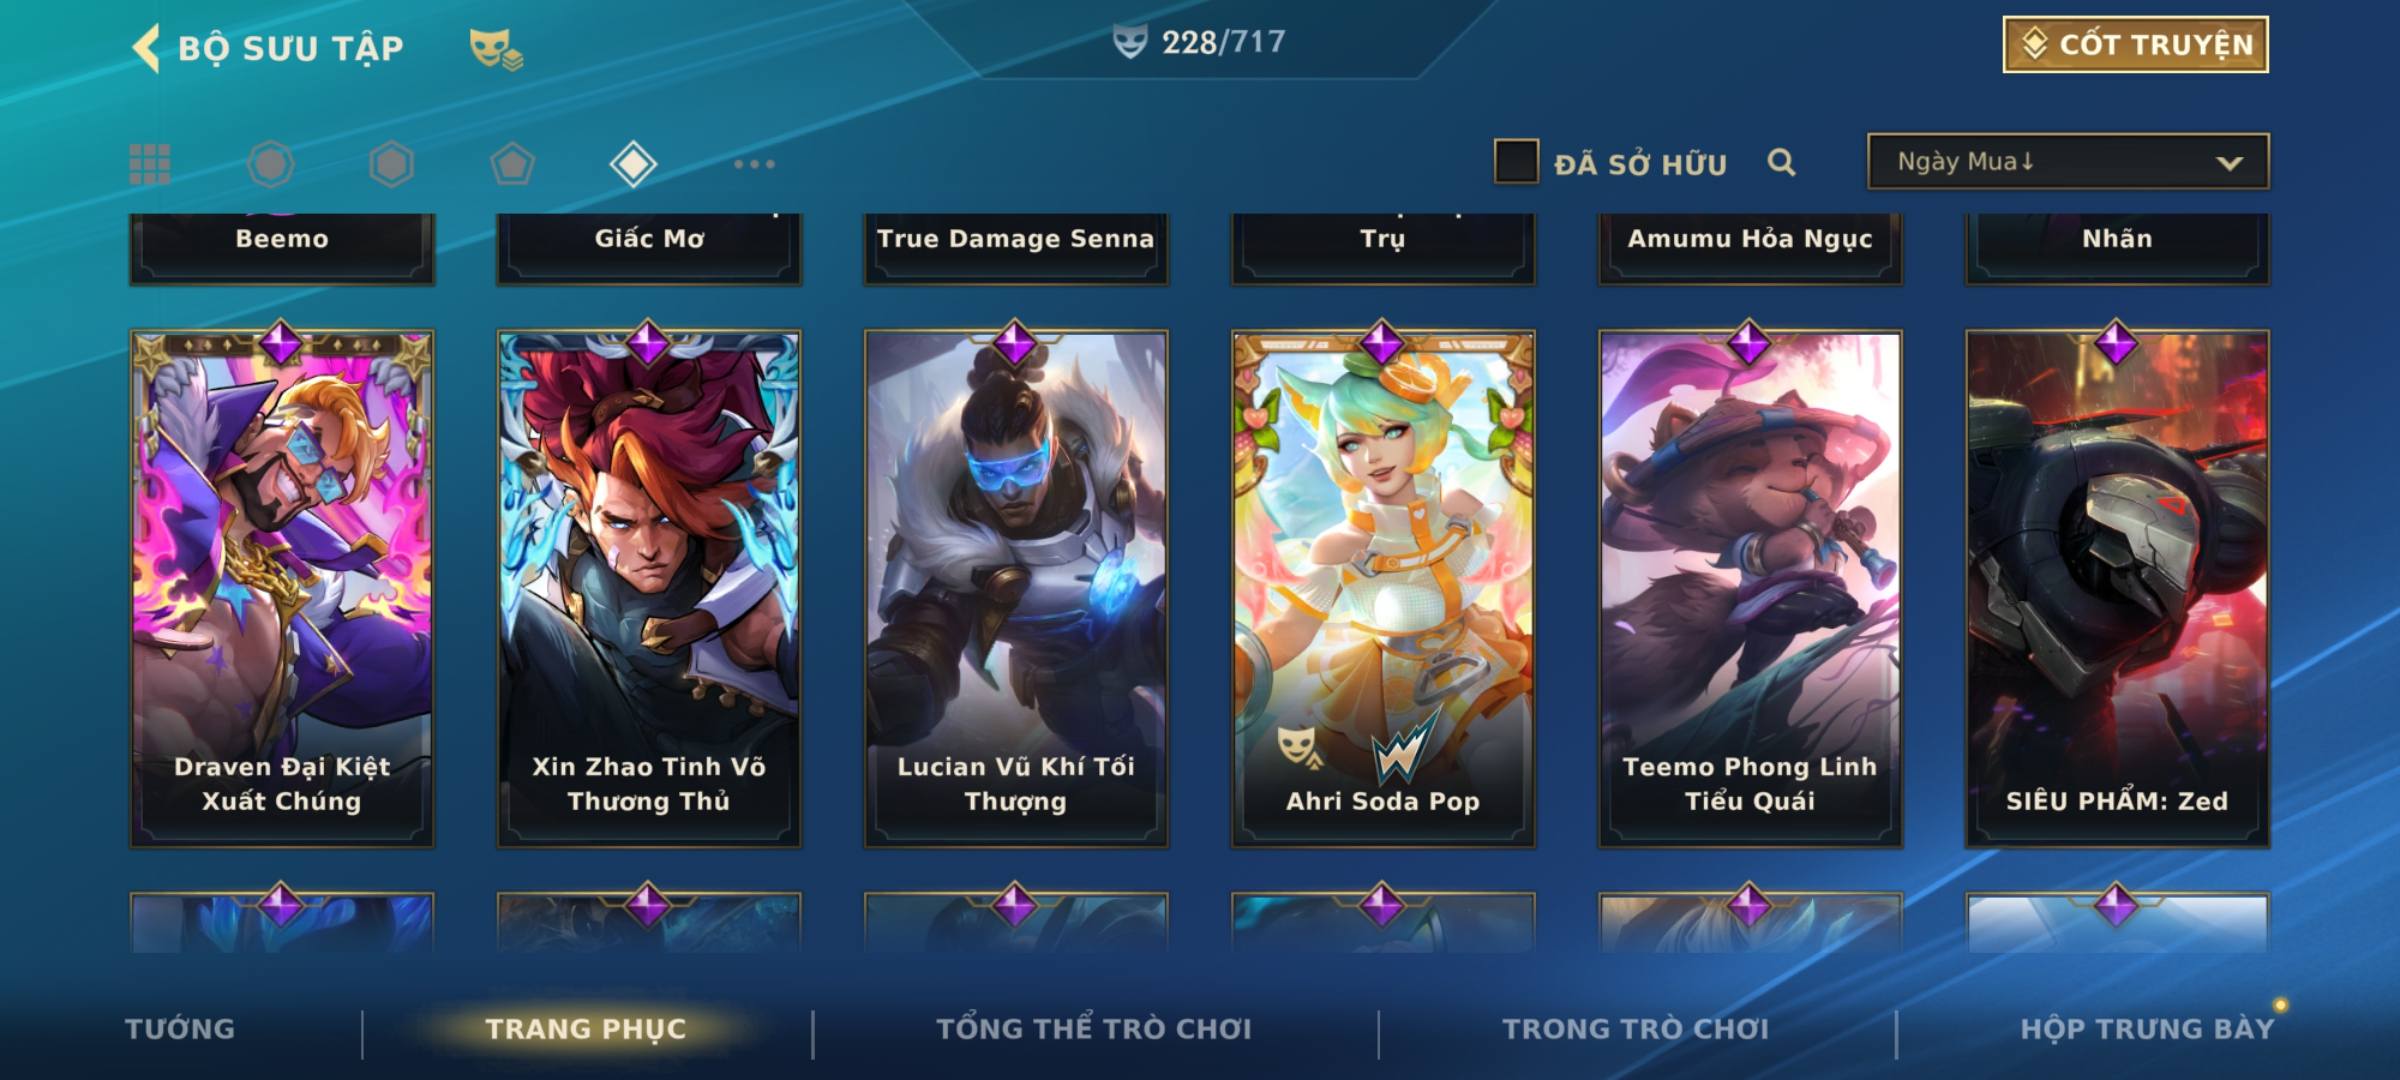Select the second hexagon rarity filter
Image resolution: width=2400 pixels, height=1080 pixels.
(391, 164)
